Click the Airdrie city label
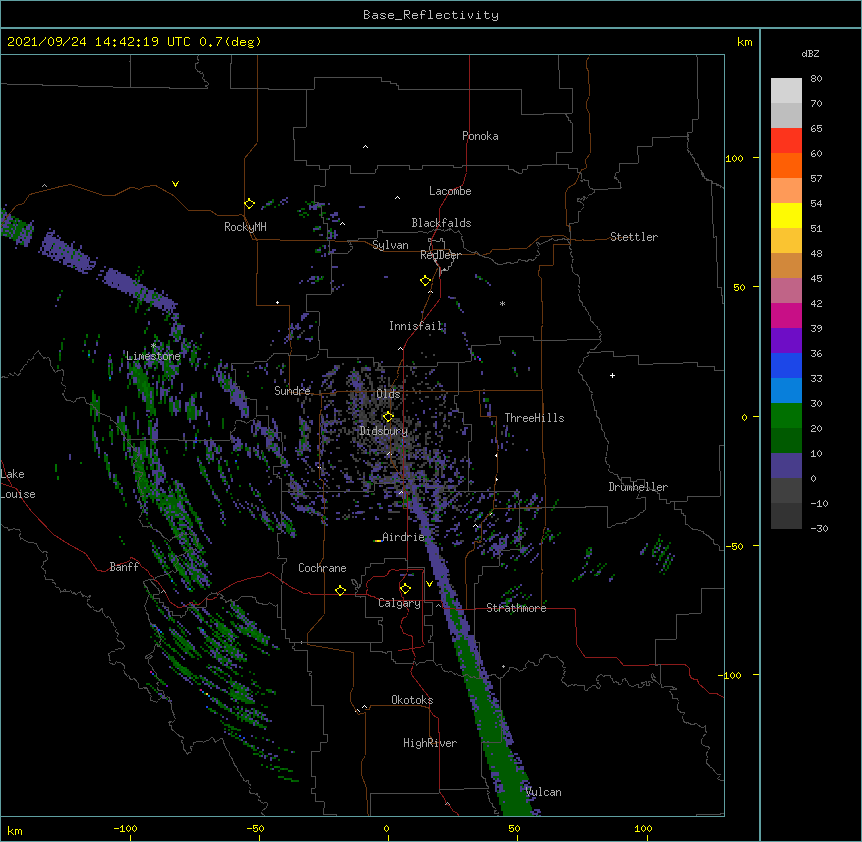Image resolution: width=862 pixels, height=842 pixels. [x=404, y=537]
